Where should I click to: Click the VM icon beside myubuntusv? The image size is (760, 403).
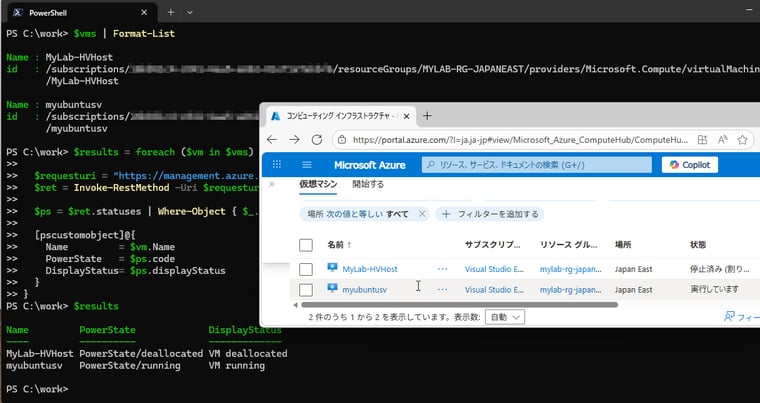pos(332,289)
